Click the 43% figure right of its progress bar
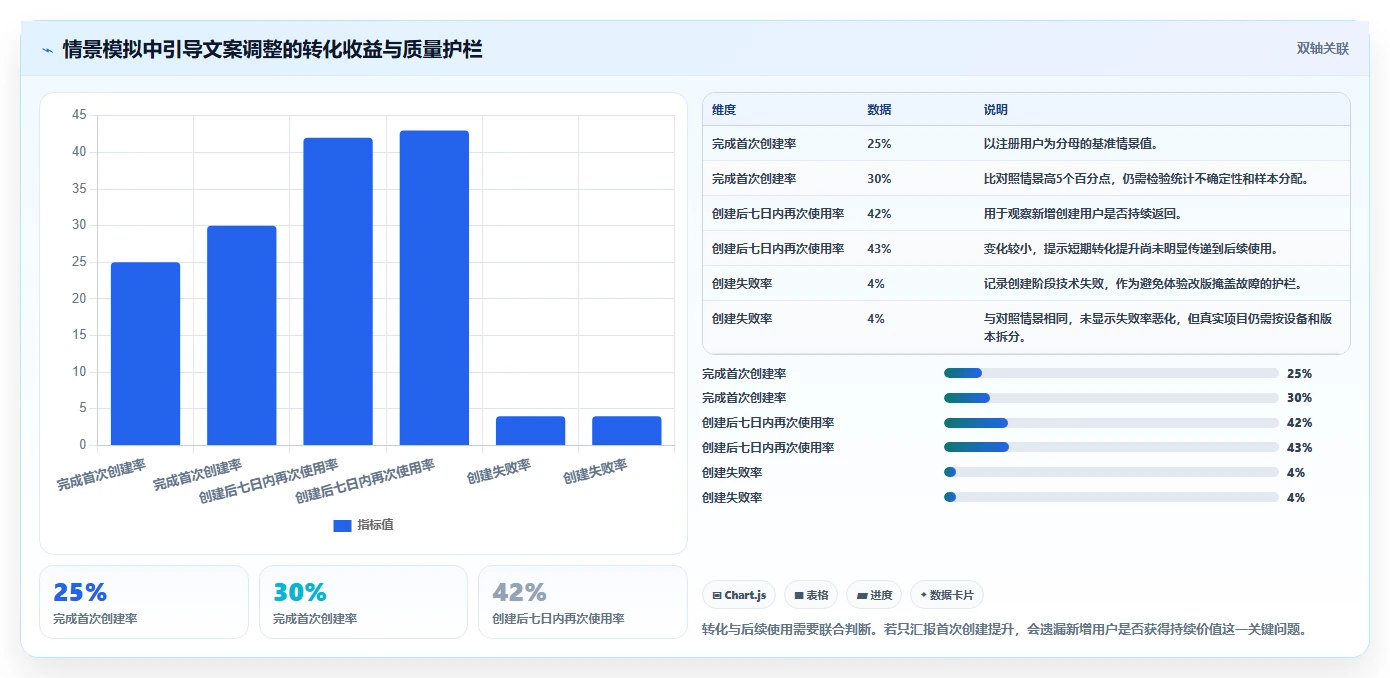 1299,448
